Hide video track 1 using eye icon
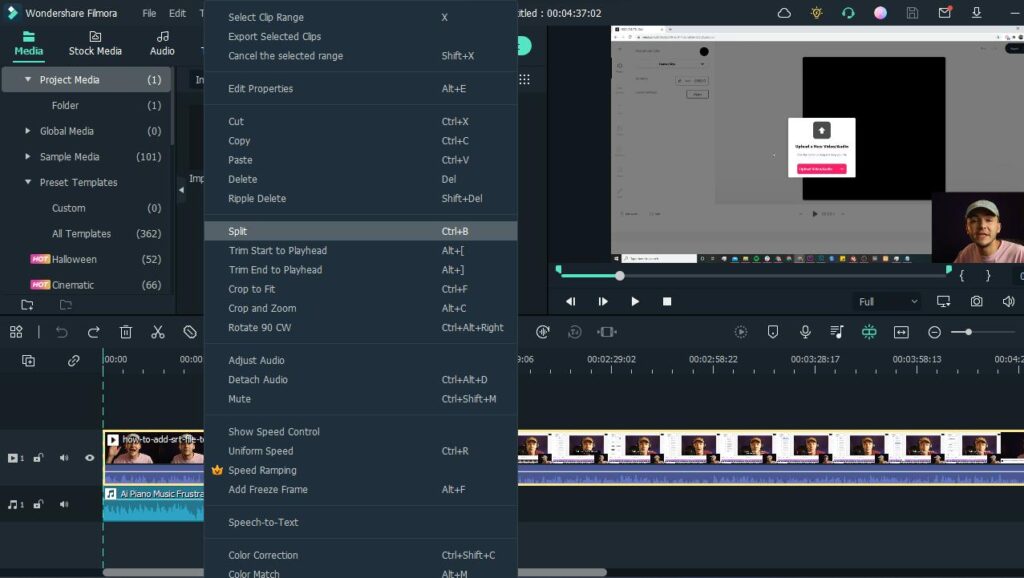Image resolution: width=1024 pixels, height=578 pixels. pos(89,458)
